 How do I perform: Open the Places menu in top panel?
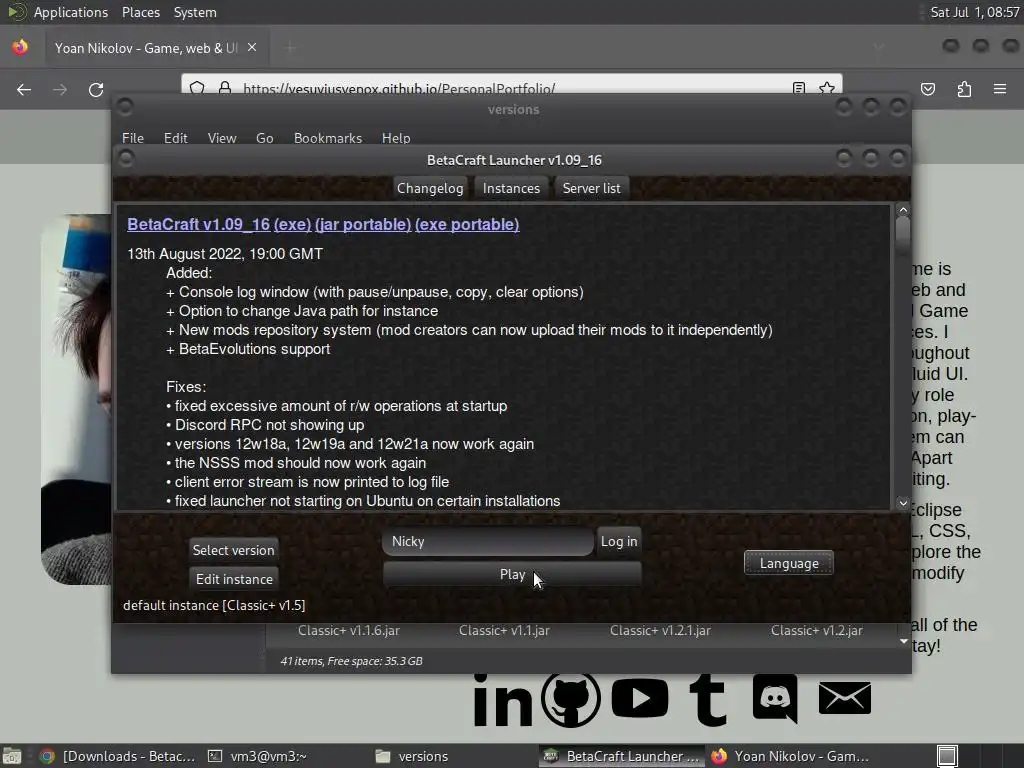click(140, 12)
